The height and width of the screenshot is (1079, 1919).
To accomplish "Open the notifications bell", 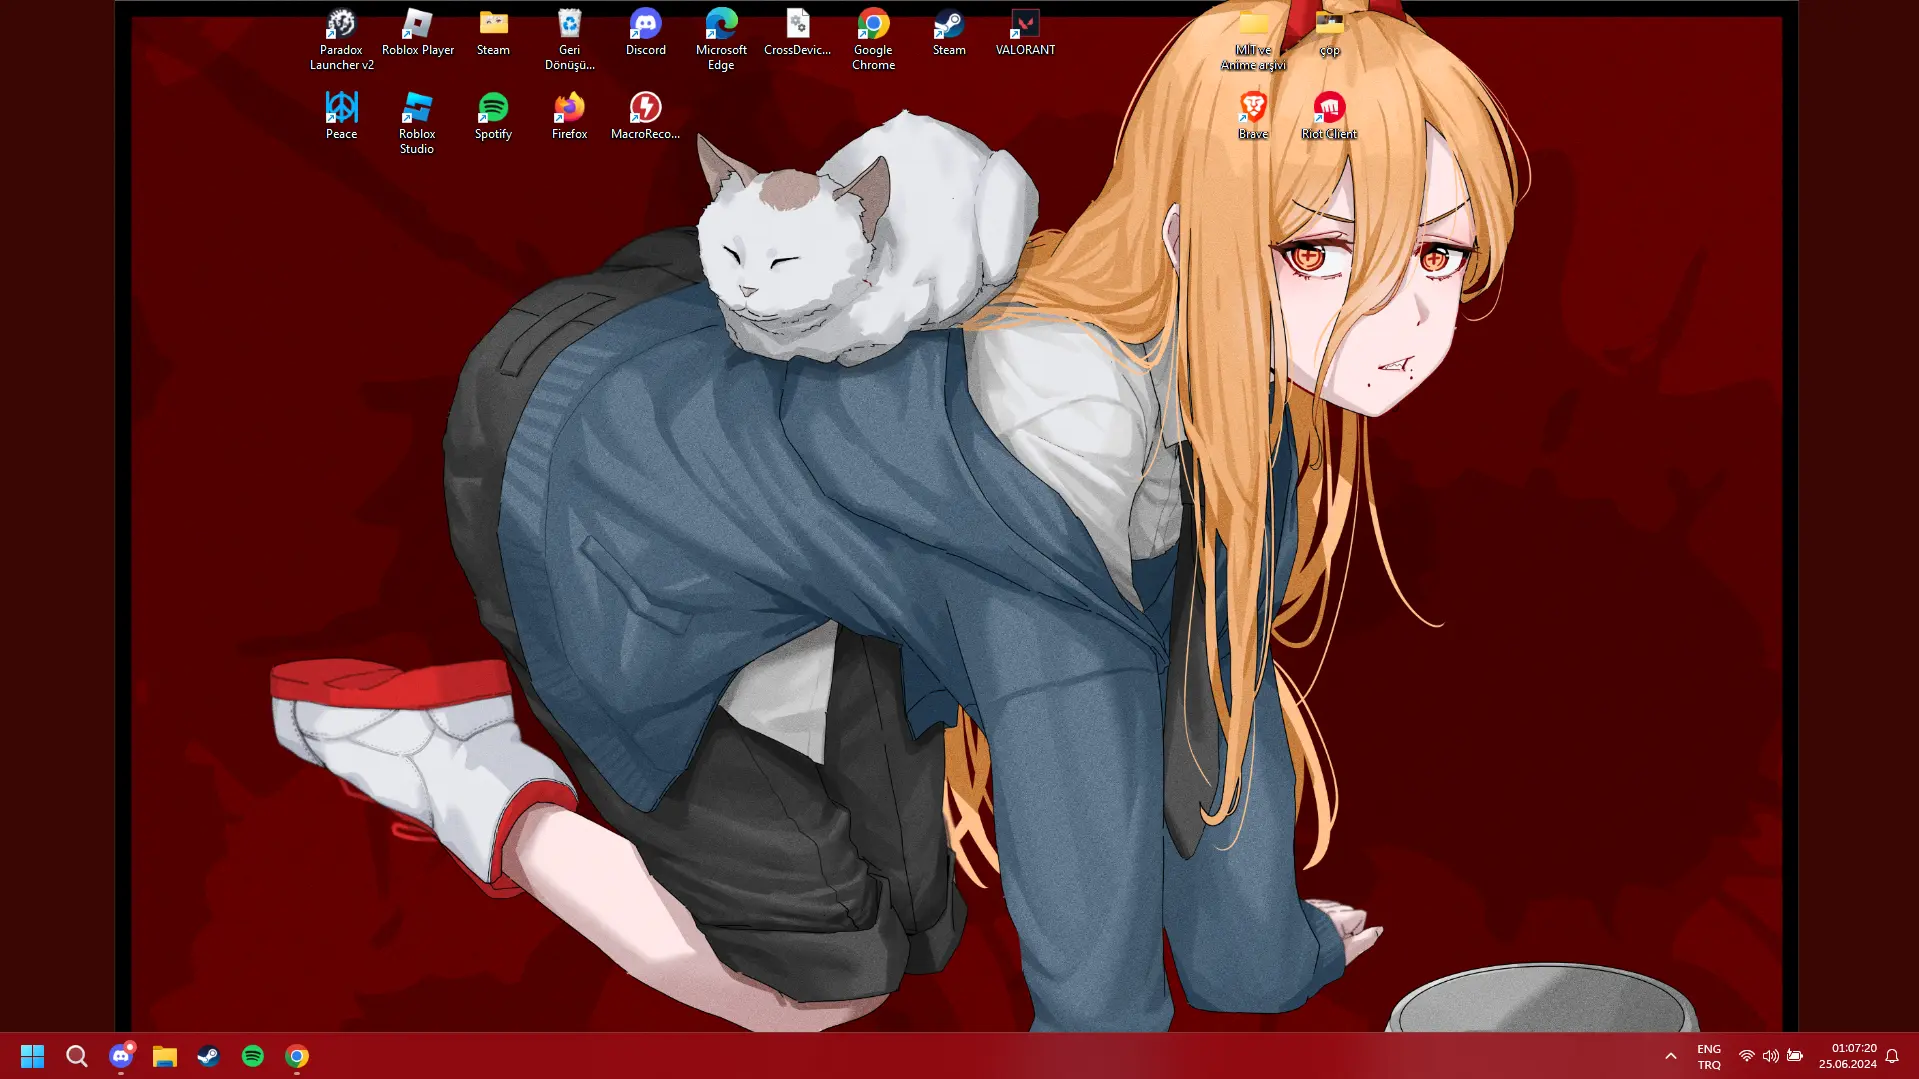I will pos(1892,1056).
